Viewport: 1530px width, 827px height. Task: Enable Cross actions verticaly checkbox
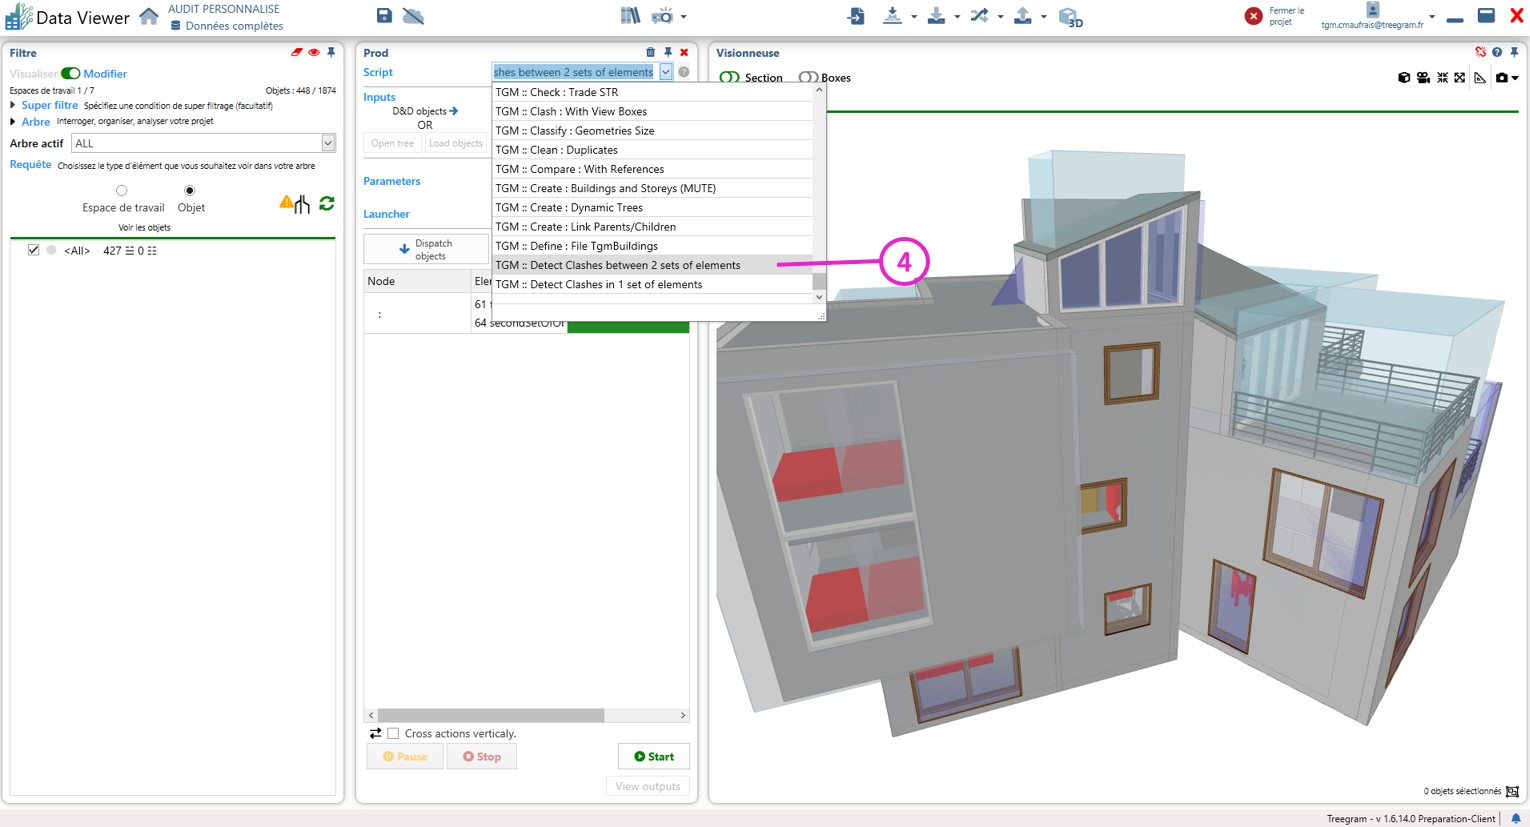[x=394, y=734]
